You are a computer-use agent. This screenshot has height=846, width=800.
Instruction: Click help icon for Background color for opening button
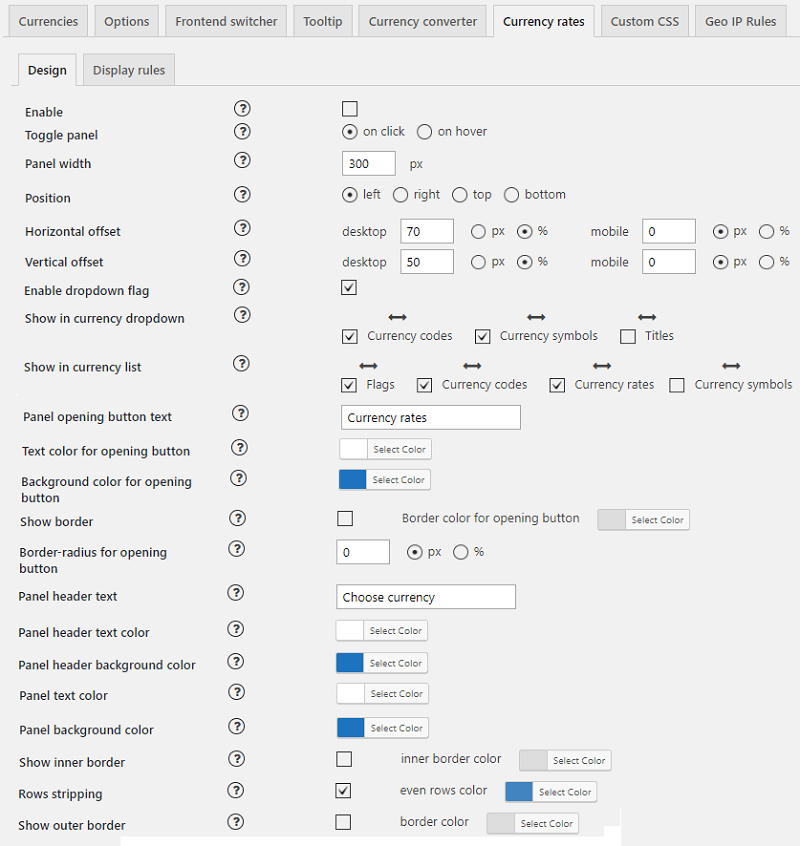click(x=238, y=478)
